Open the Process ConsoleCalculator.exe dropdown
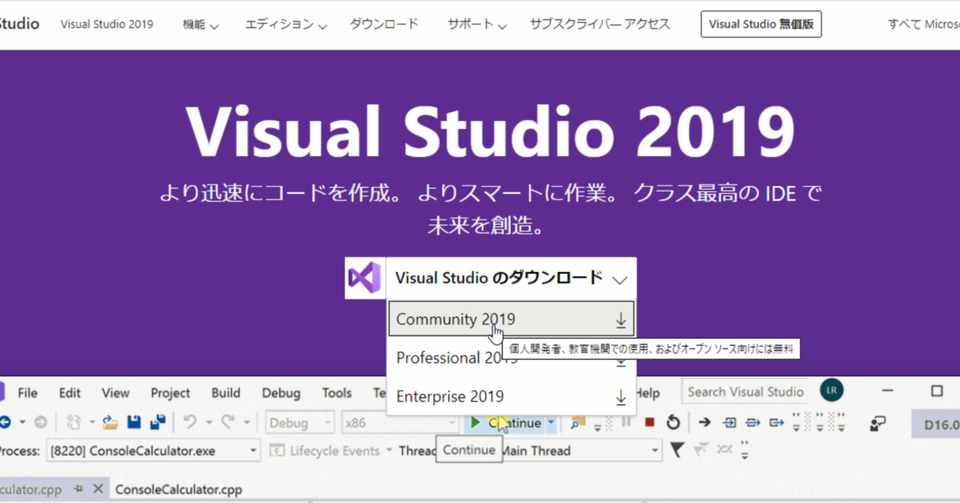The width and height of the screenshot is (960, 503). pyautogui.click(x=153, y=451)
